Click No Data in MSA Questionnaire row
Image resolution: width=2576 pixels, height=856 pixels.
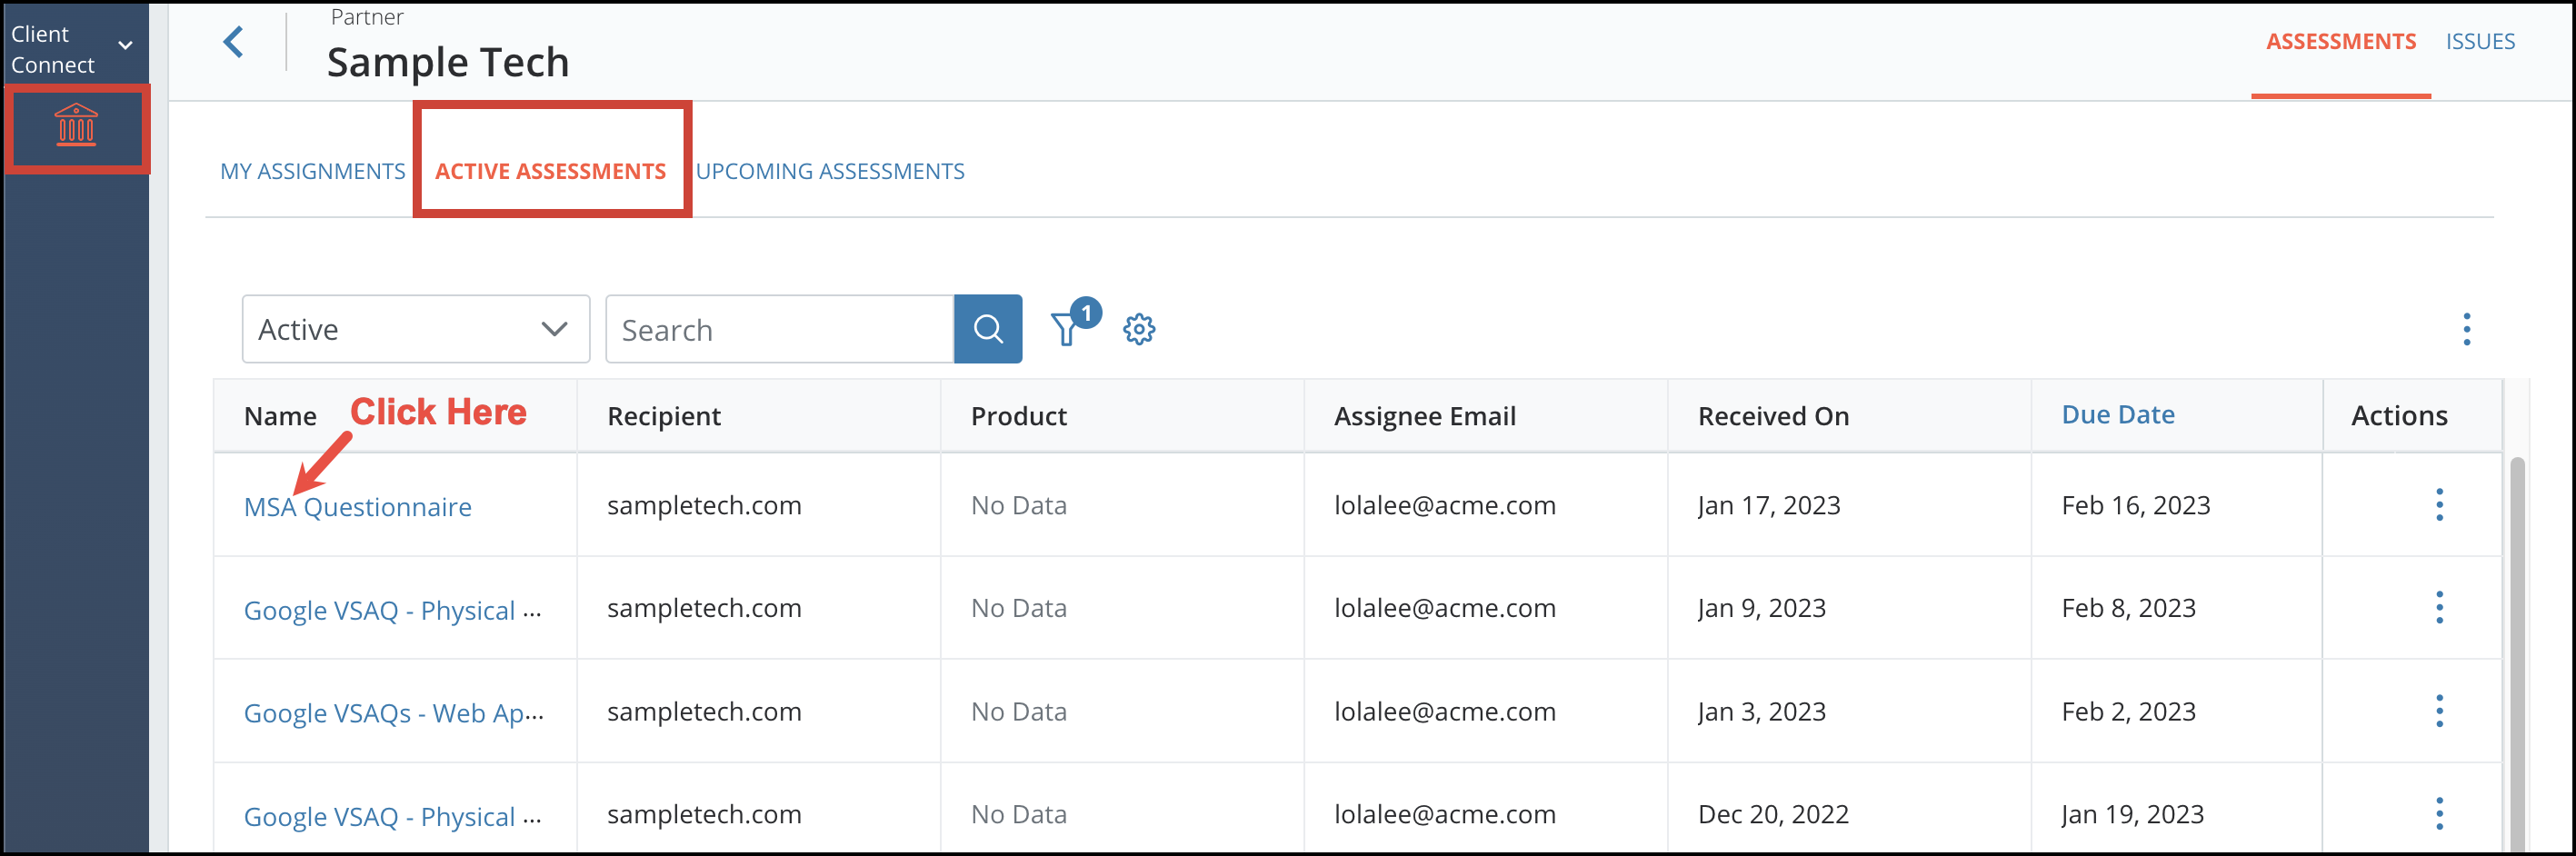(x=1018, y=506)
